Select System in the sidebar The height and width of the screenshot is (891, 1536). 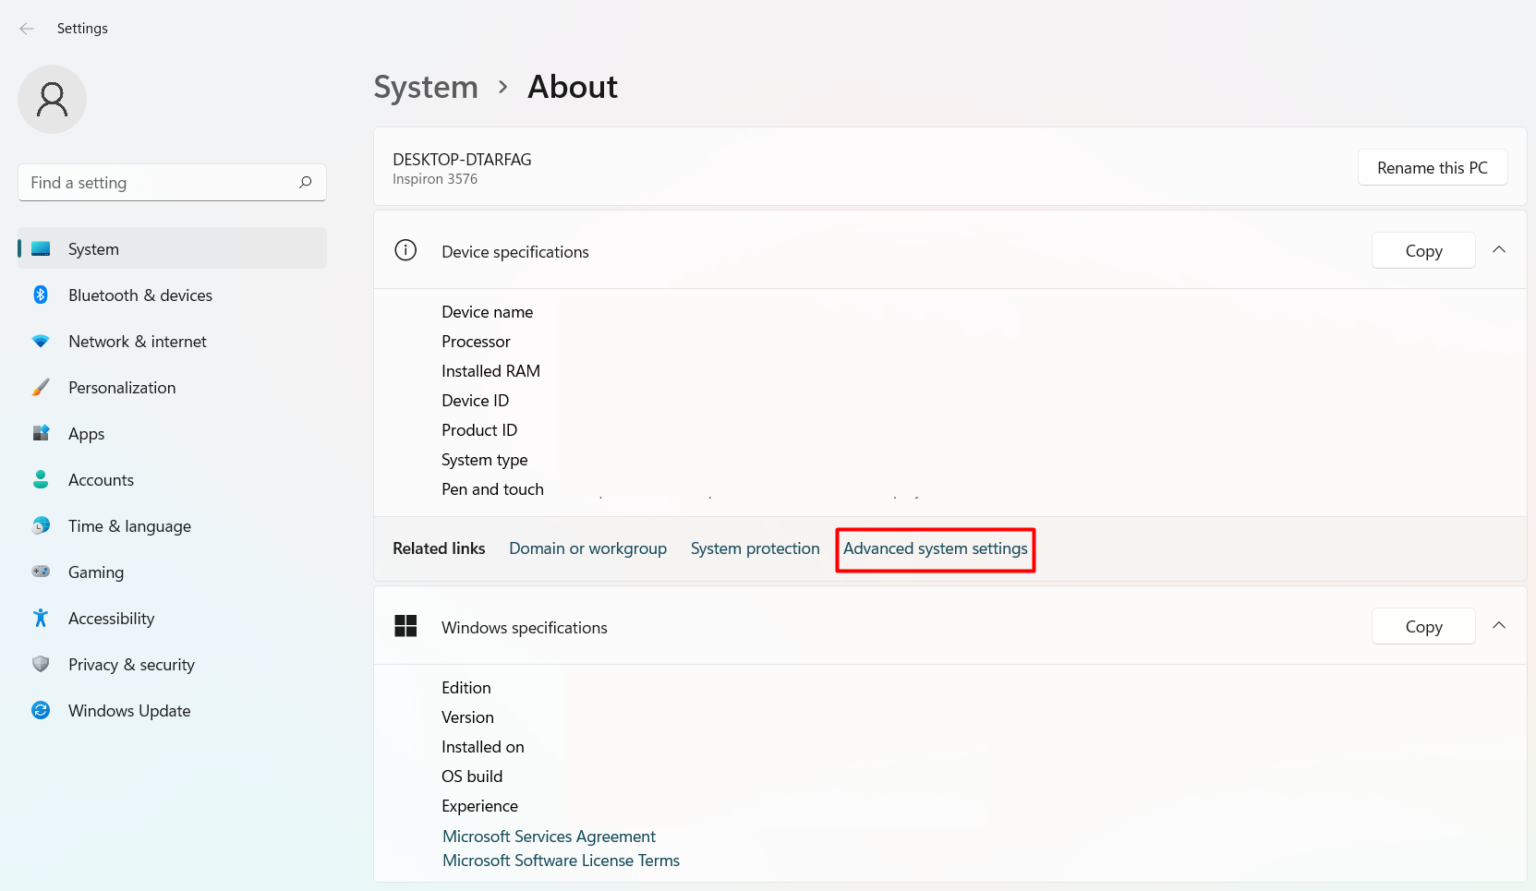tap(93, 248)
